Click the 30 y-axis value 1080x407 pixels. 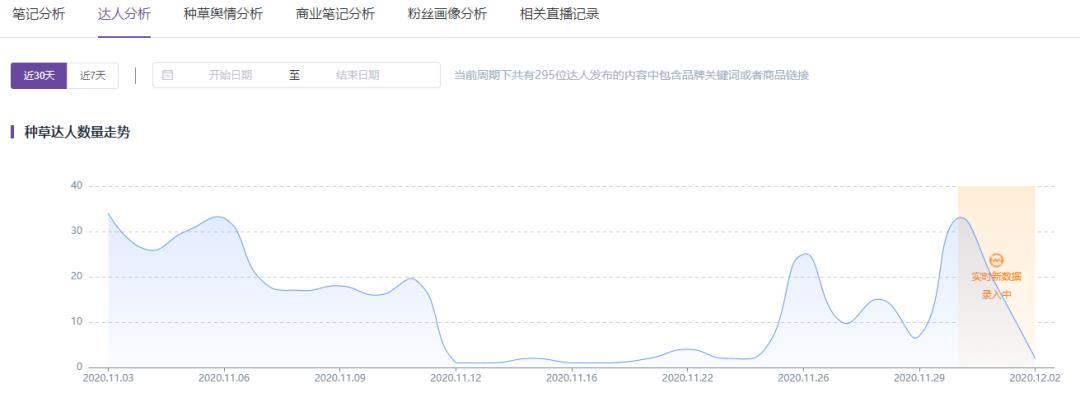click(x=76, y=231)
